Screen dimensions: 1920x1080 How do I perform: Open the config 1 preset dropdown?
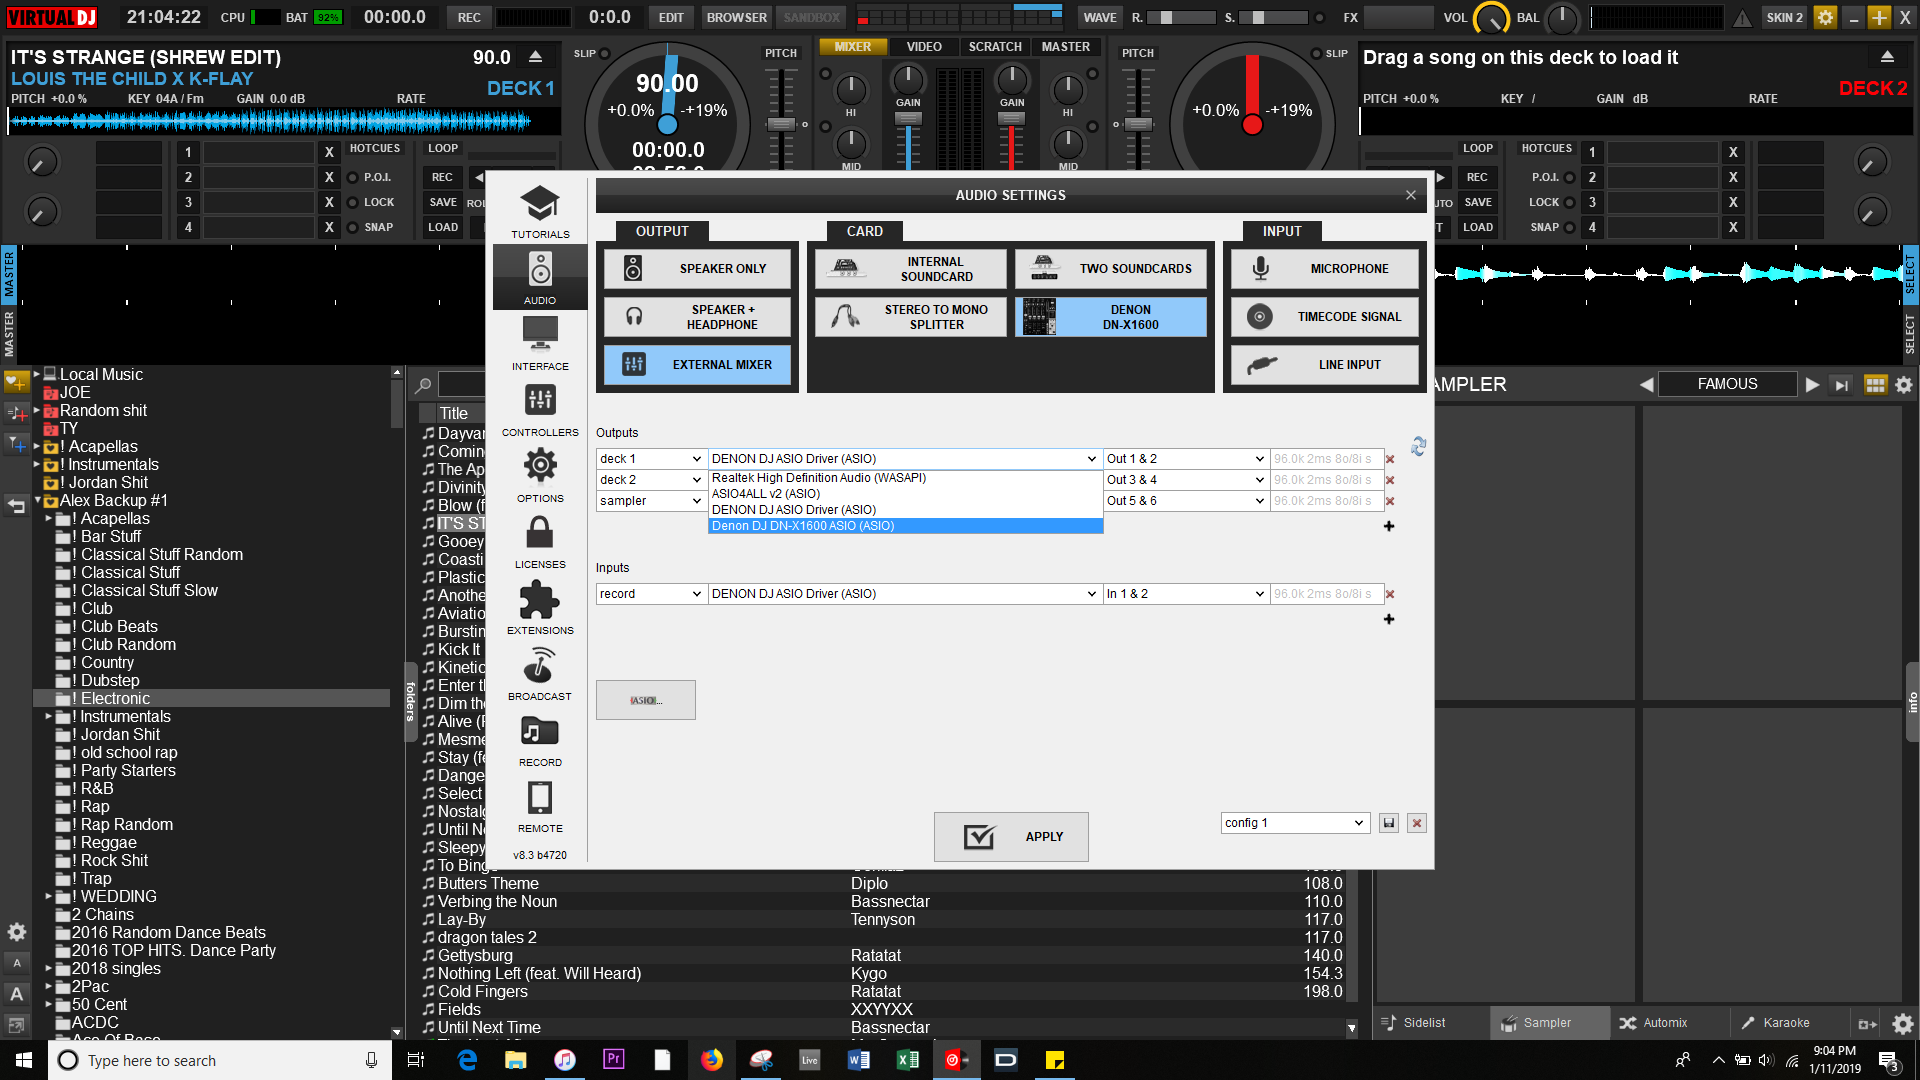(x=1294, y=823)
